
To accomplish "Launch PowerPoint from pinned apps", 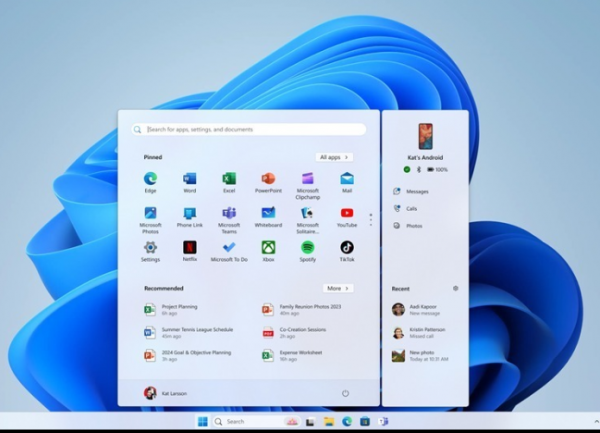I will tap(268, 182).
